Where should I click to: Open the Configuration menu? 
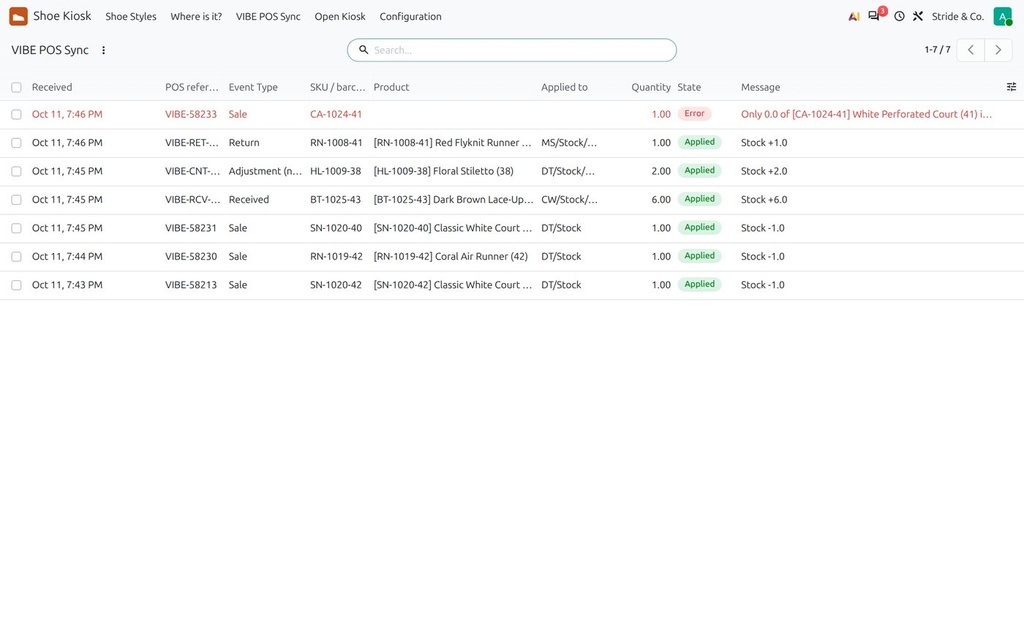click(x=410, y=16)
